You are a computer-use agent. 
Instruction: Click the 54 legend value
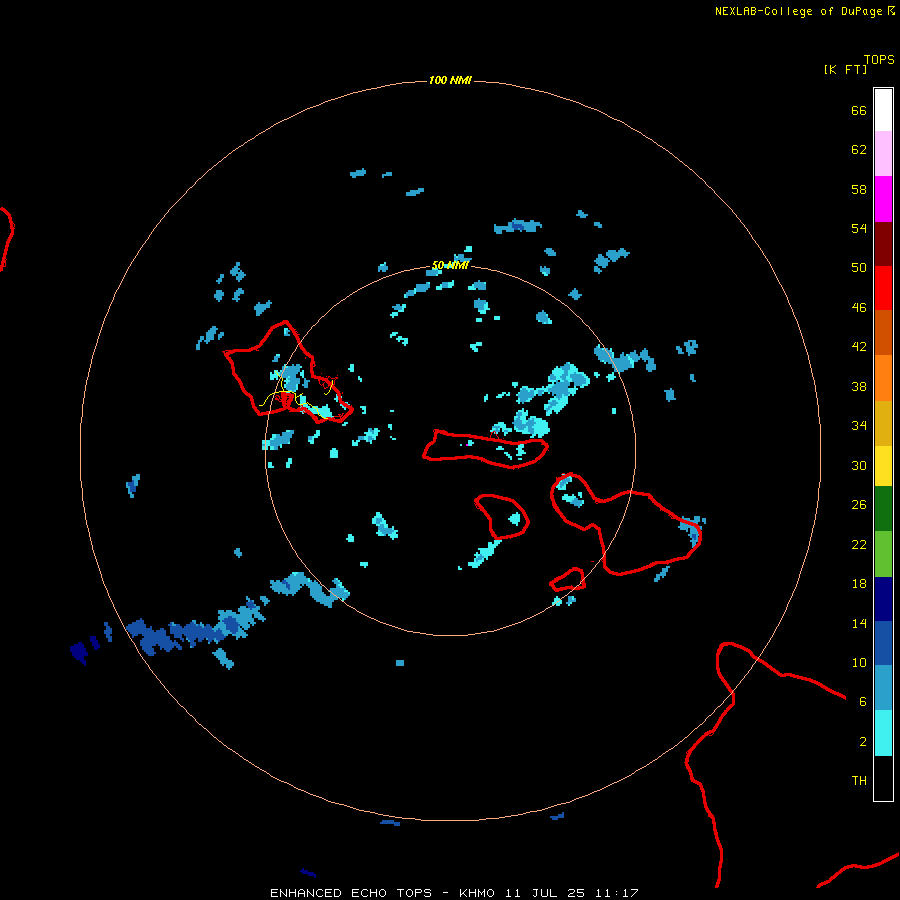859,228
